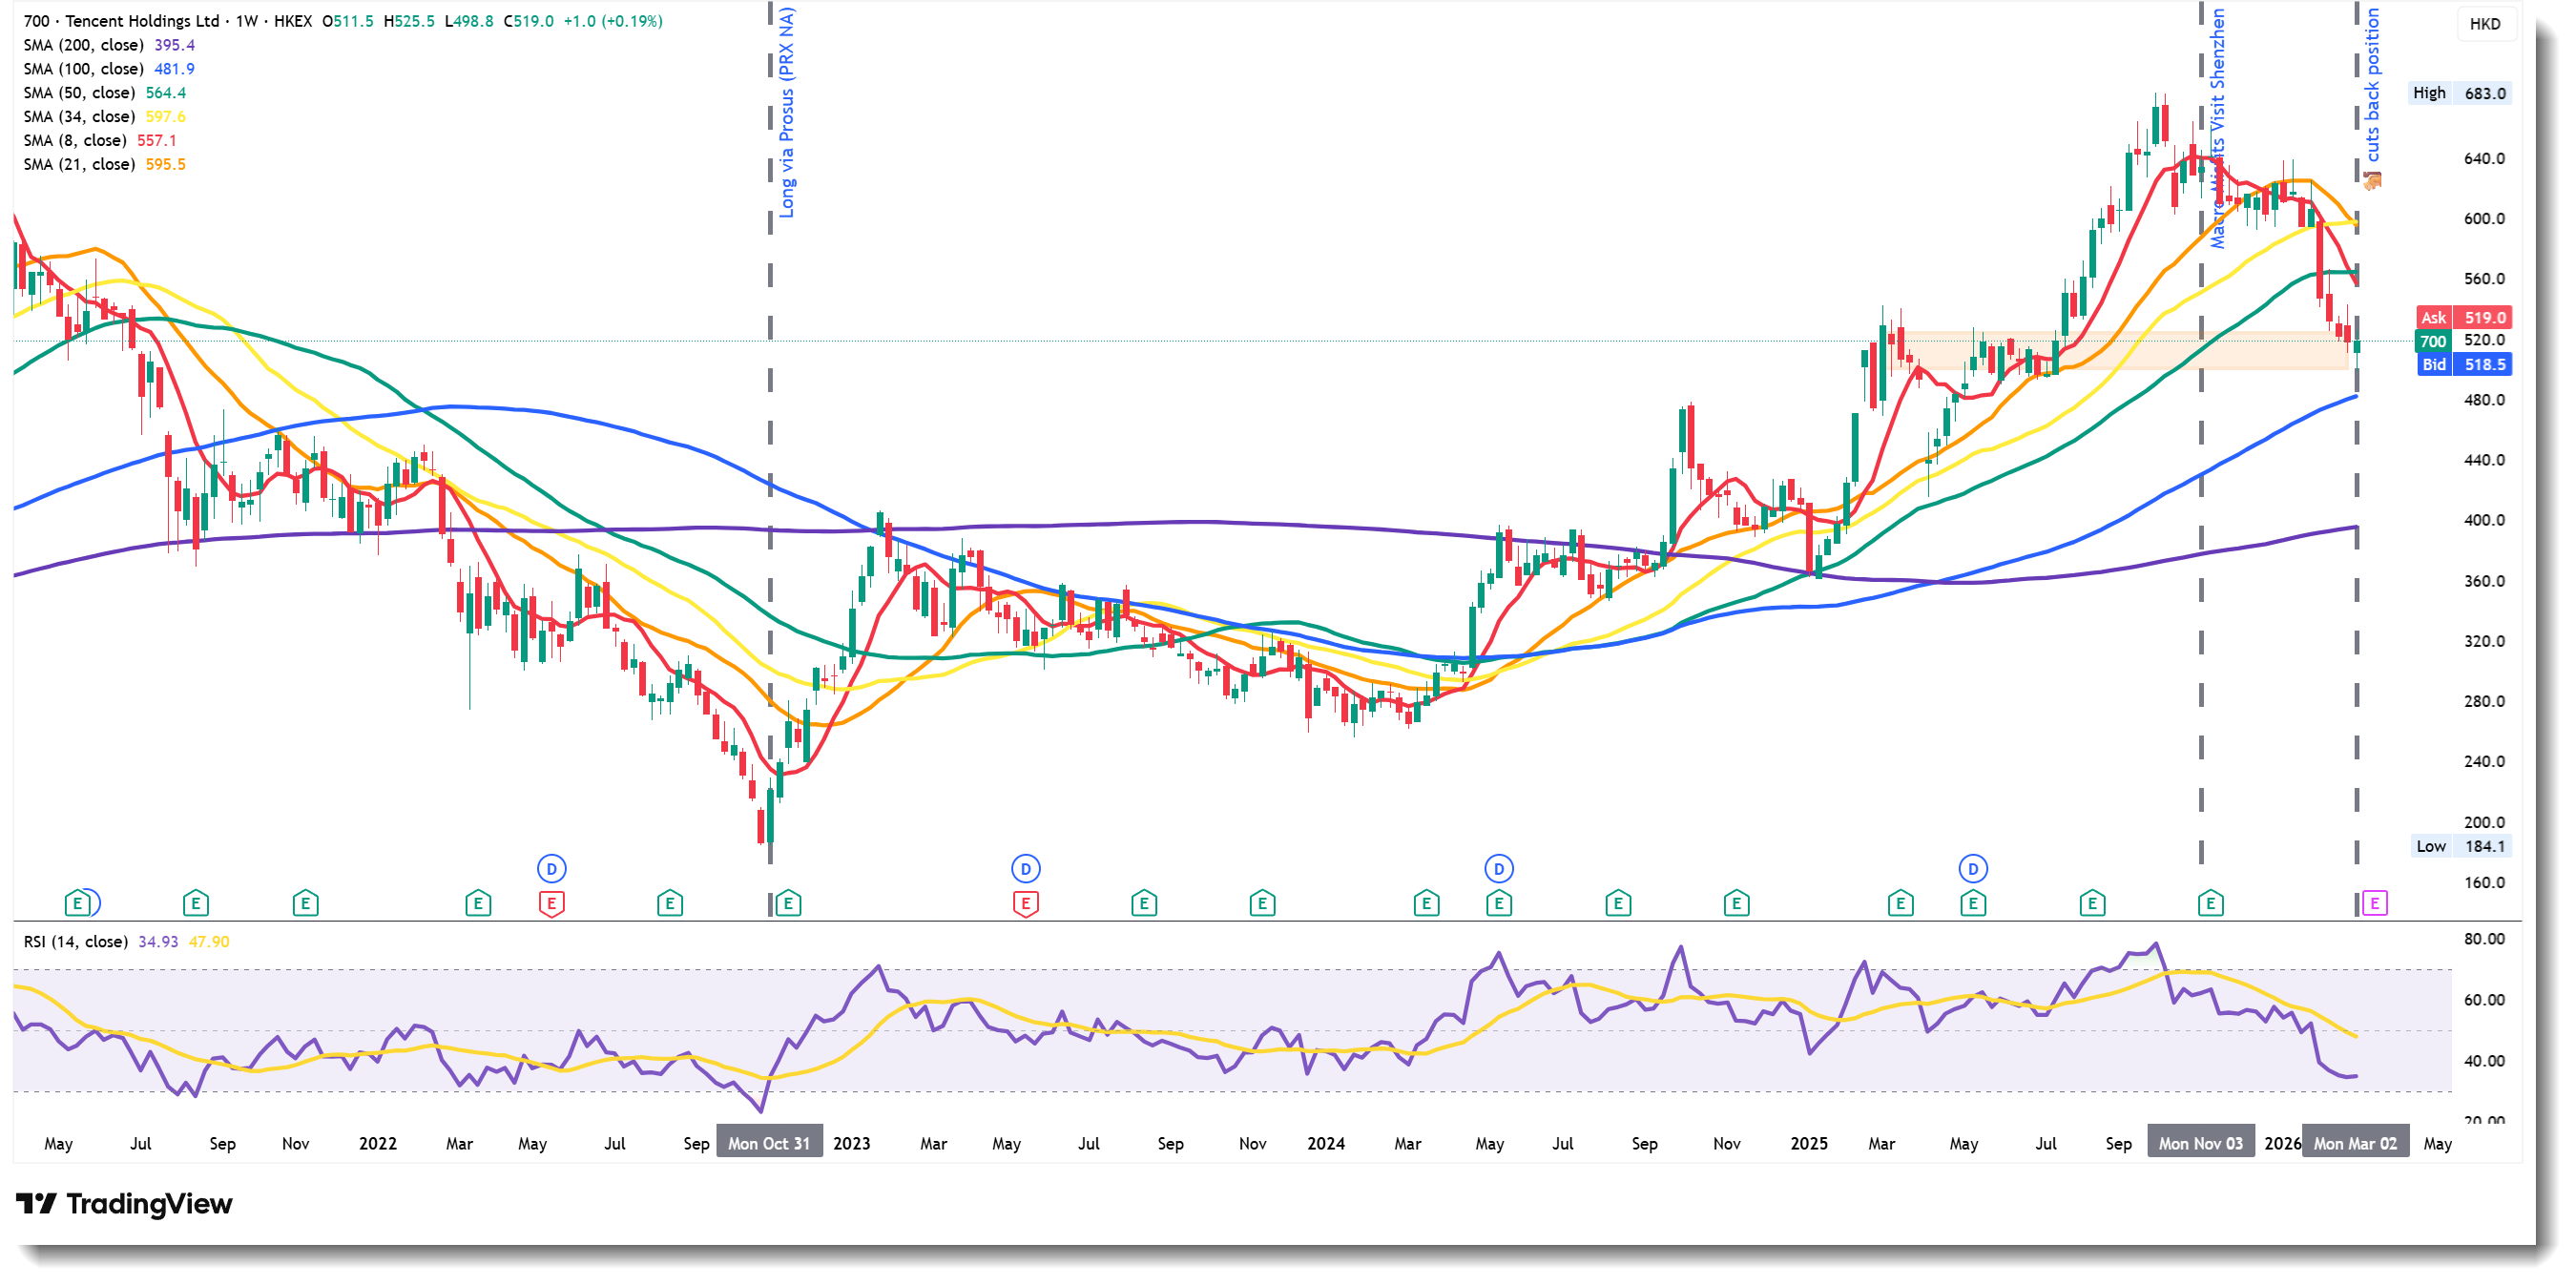The image size is (2576, 1285).
Task: Select the SMA (200, close) legend entry
Action: [x=84, y=45]
